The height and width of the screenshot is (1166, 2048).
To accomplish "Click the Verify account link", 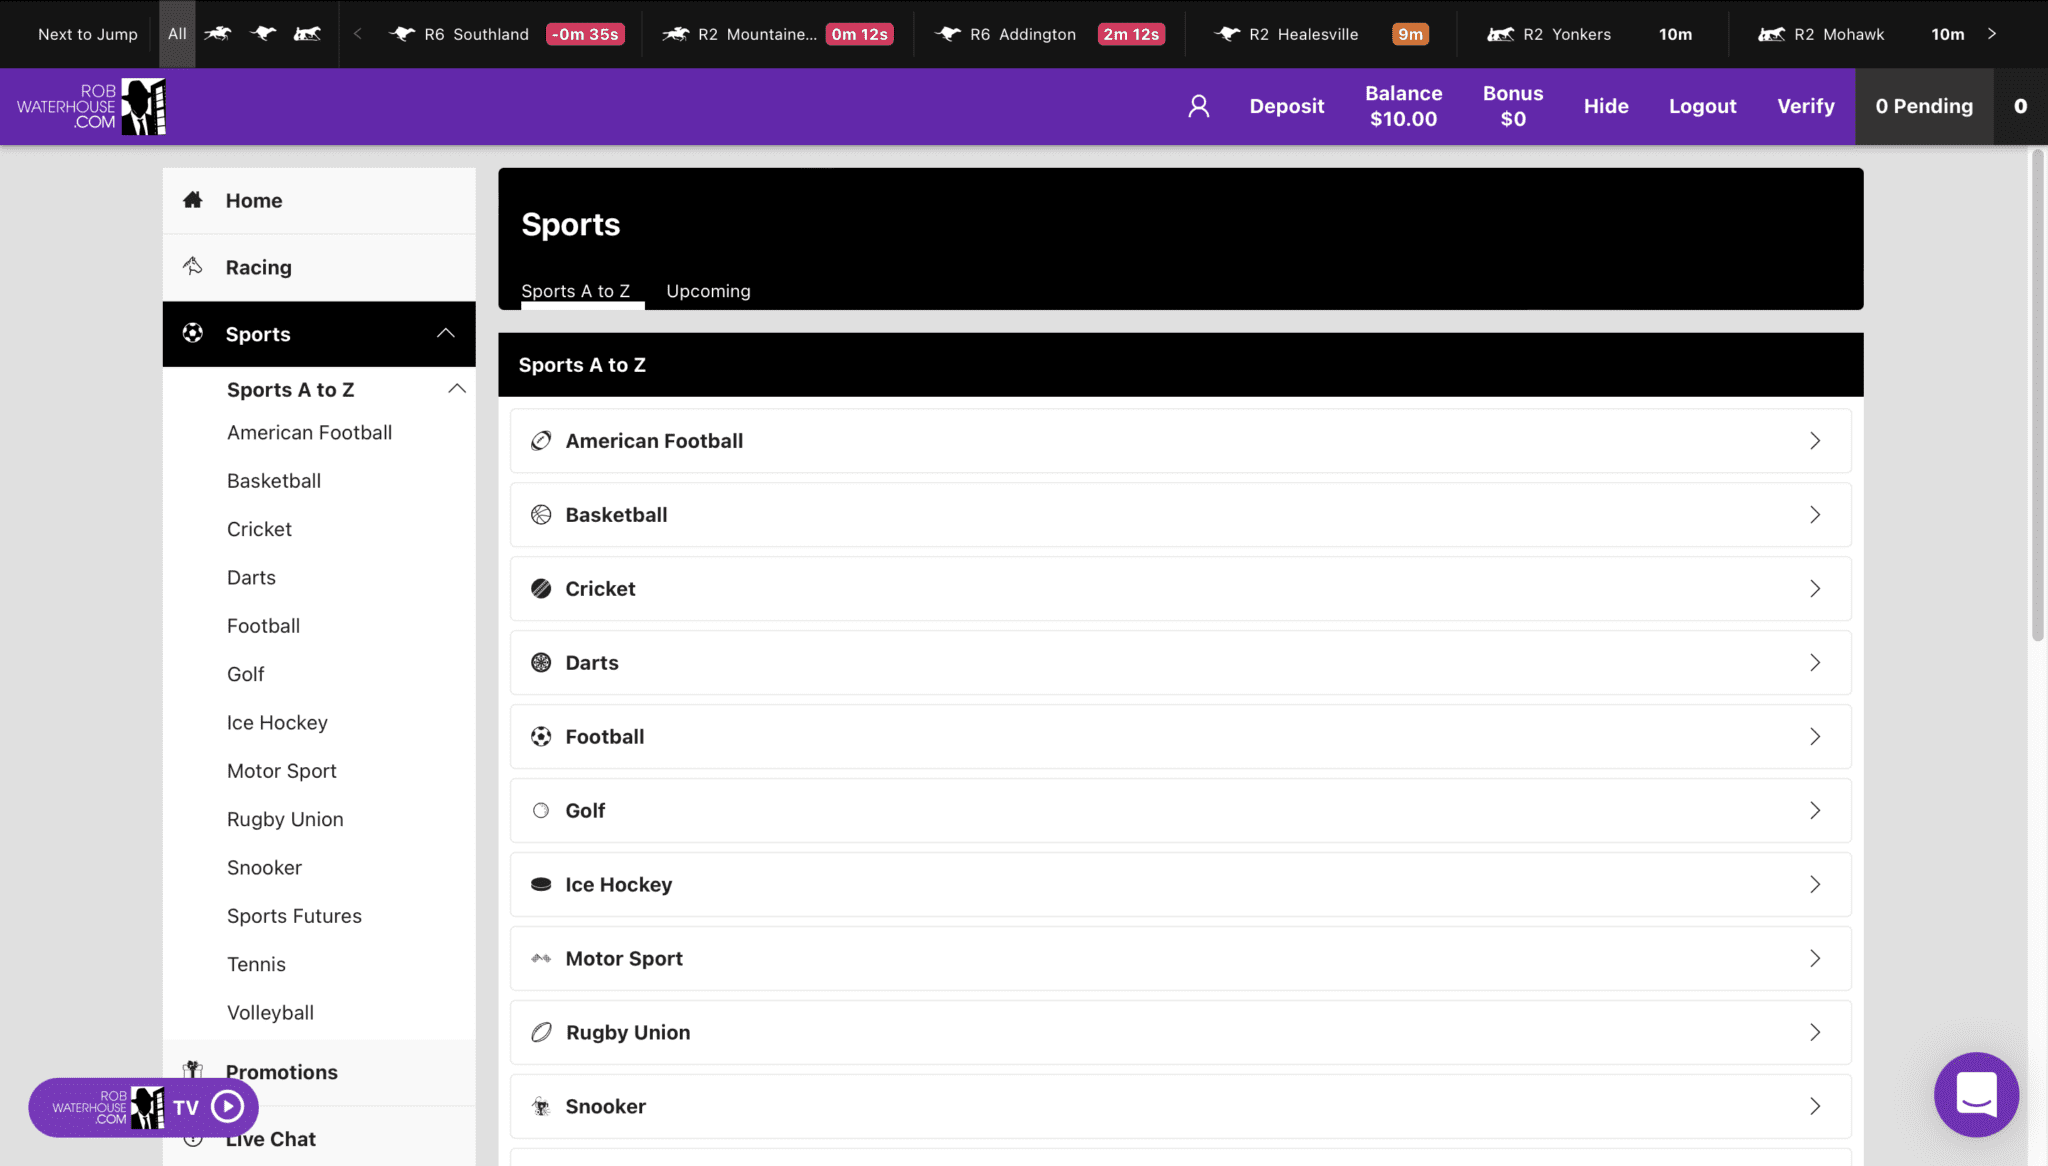I will pyautogui.click(x=1805, y=106).
